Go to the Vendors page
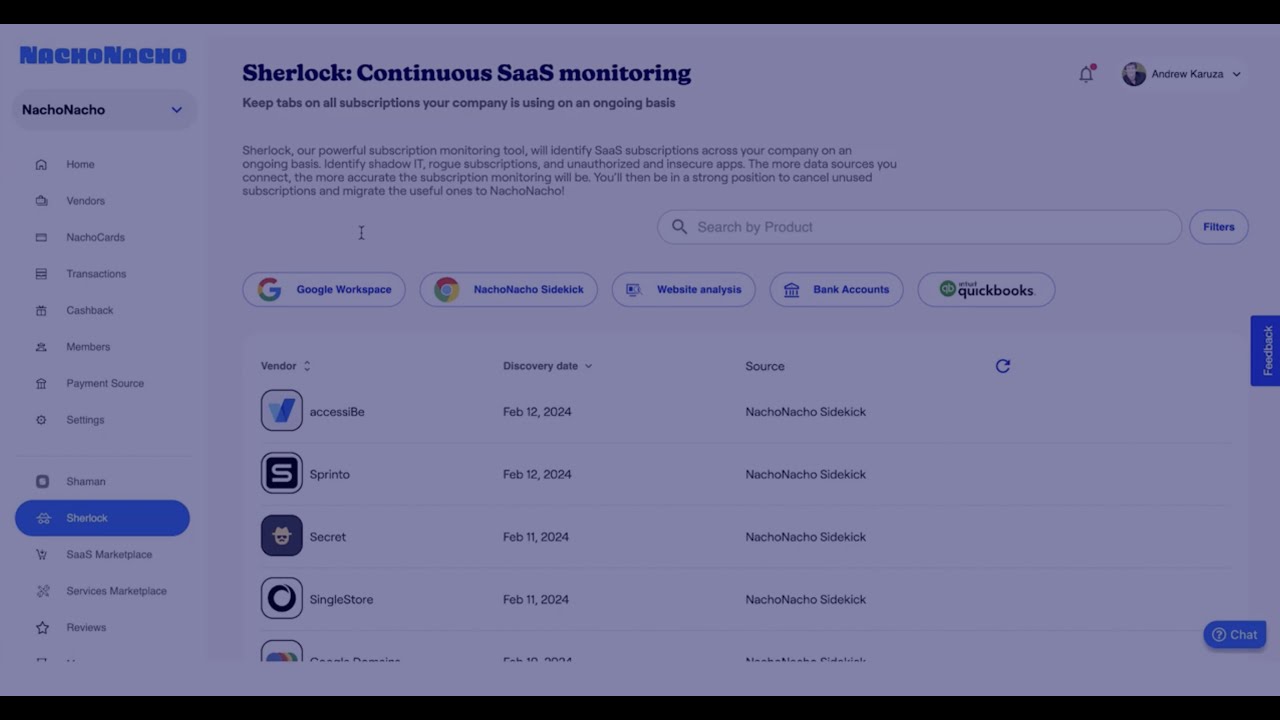1280x720 pixels. click(x=85, y=201)
